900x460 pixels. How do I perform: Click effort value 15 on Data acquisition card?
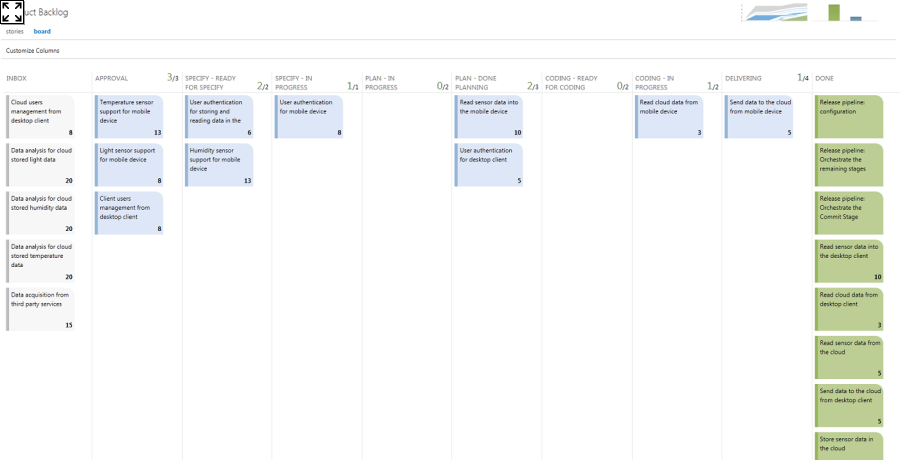tap(69, 325)
